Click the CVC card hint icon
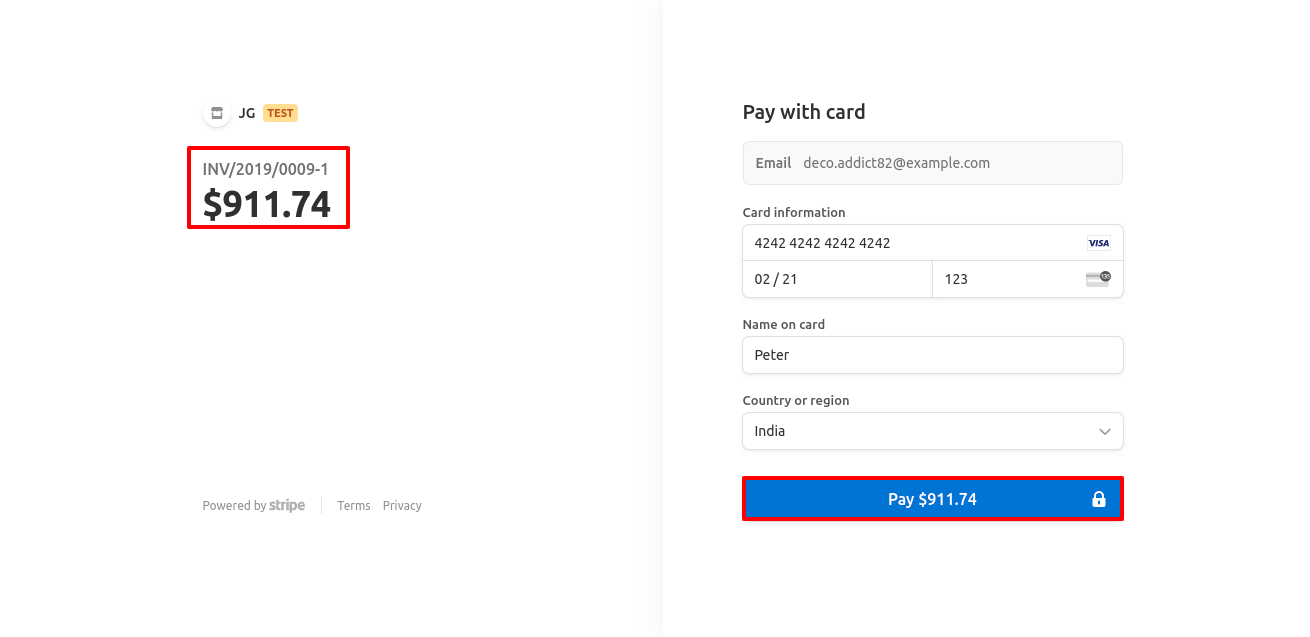The height and width of the screenshot is (637, 1310). (1098, 279)
